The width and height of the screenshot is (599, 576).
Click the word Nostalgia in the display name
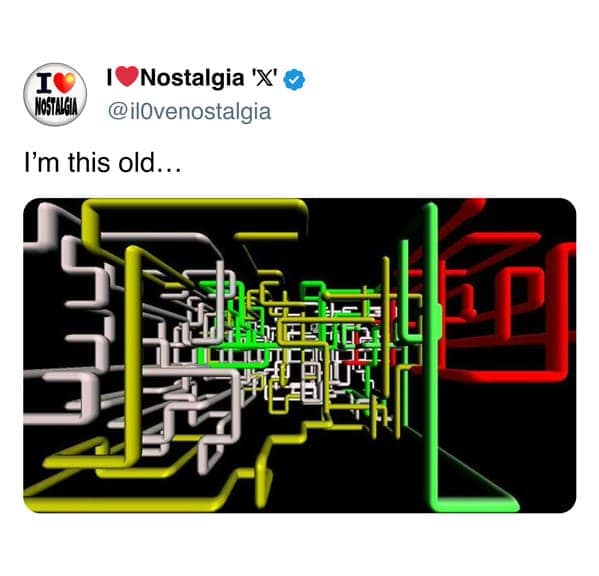tap(193, 78)
